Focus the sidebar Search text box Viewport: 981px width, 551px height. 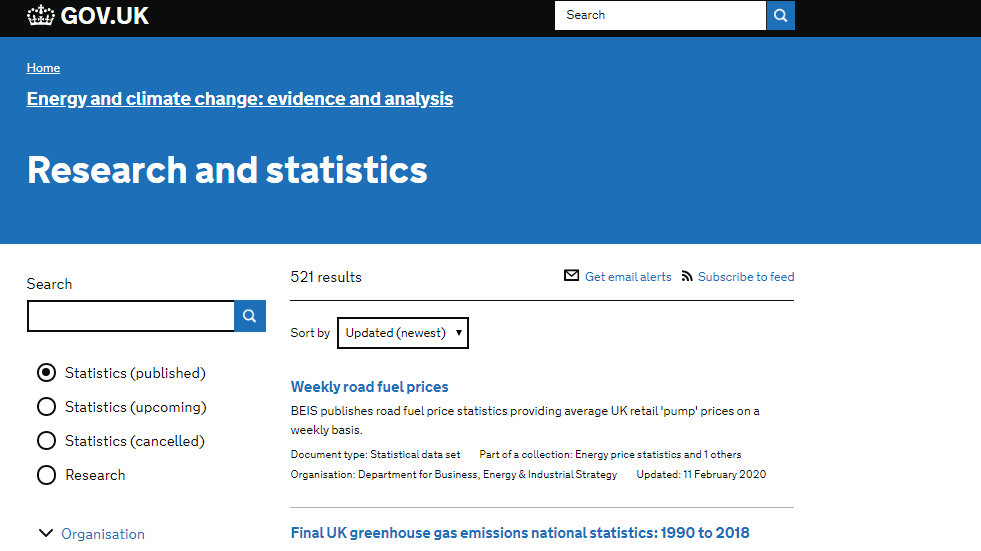point(131,316)
